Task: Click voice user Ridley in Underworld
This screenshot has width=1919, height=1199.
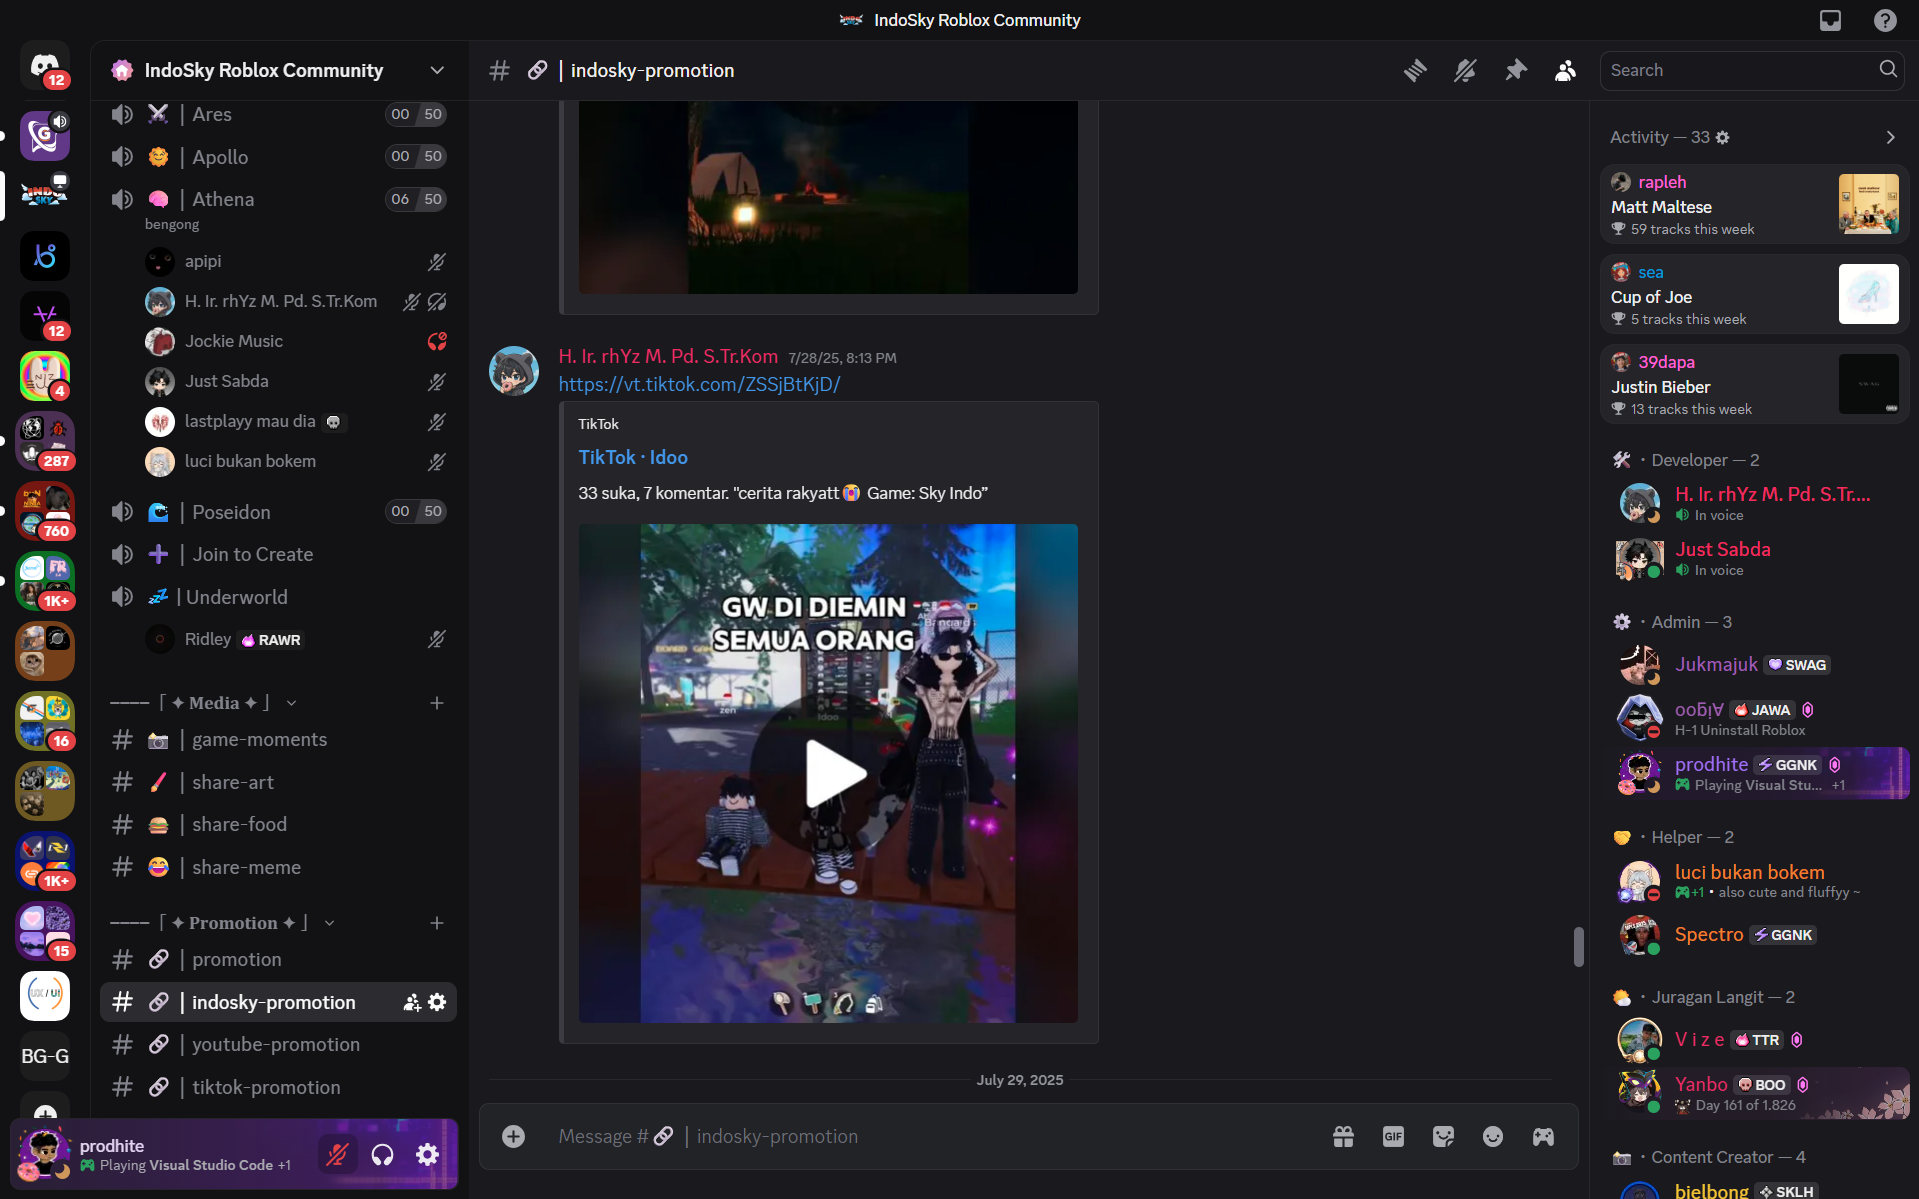Action: click(296, 639)
